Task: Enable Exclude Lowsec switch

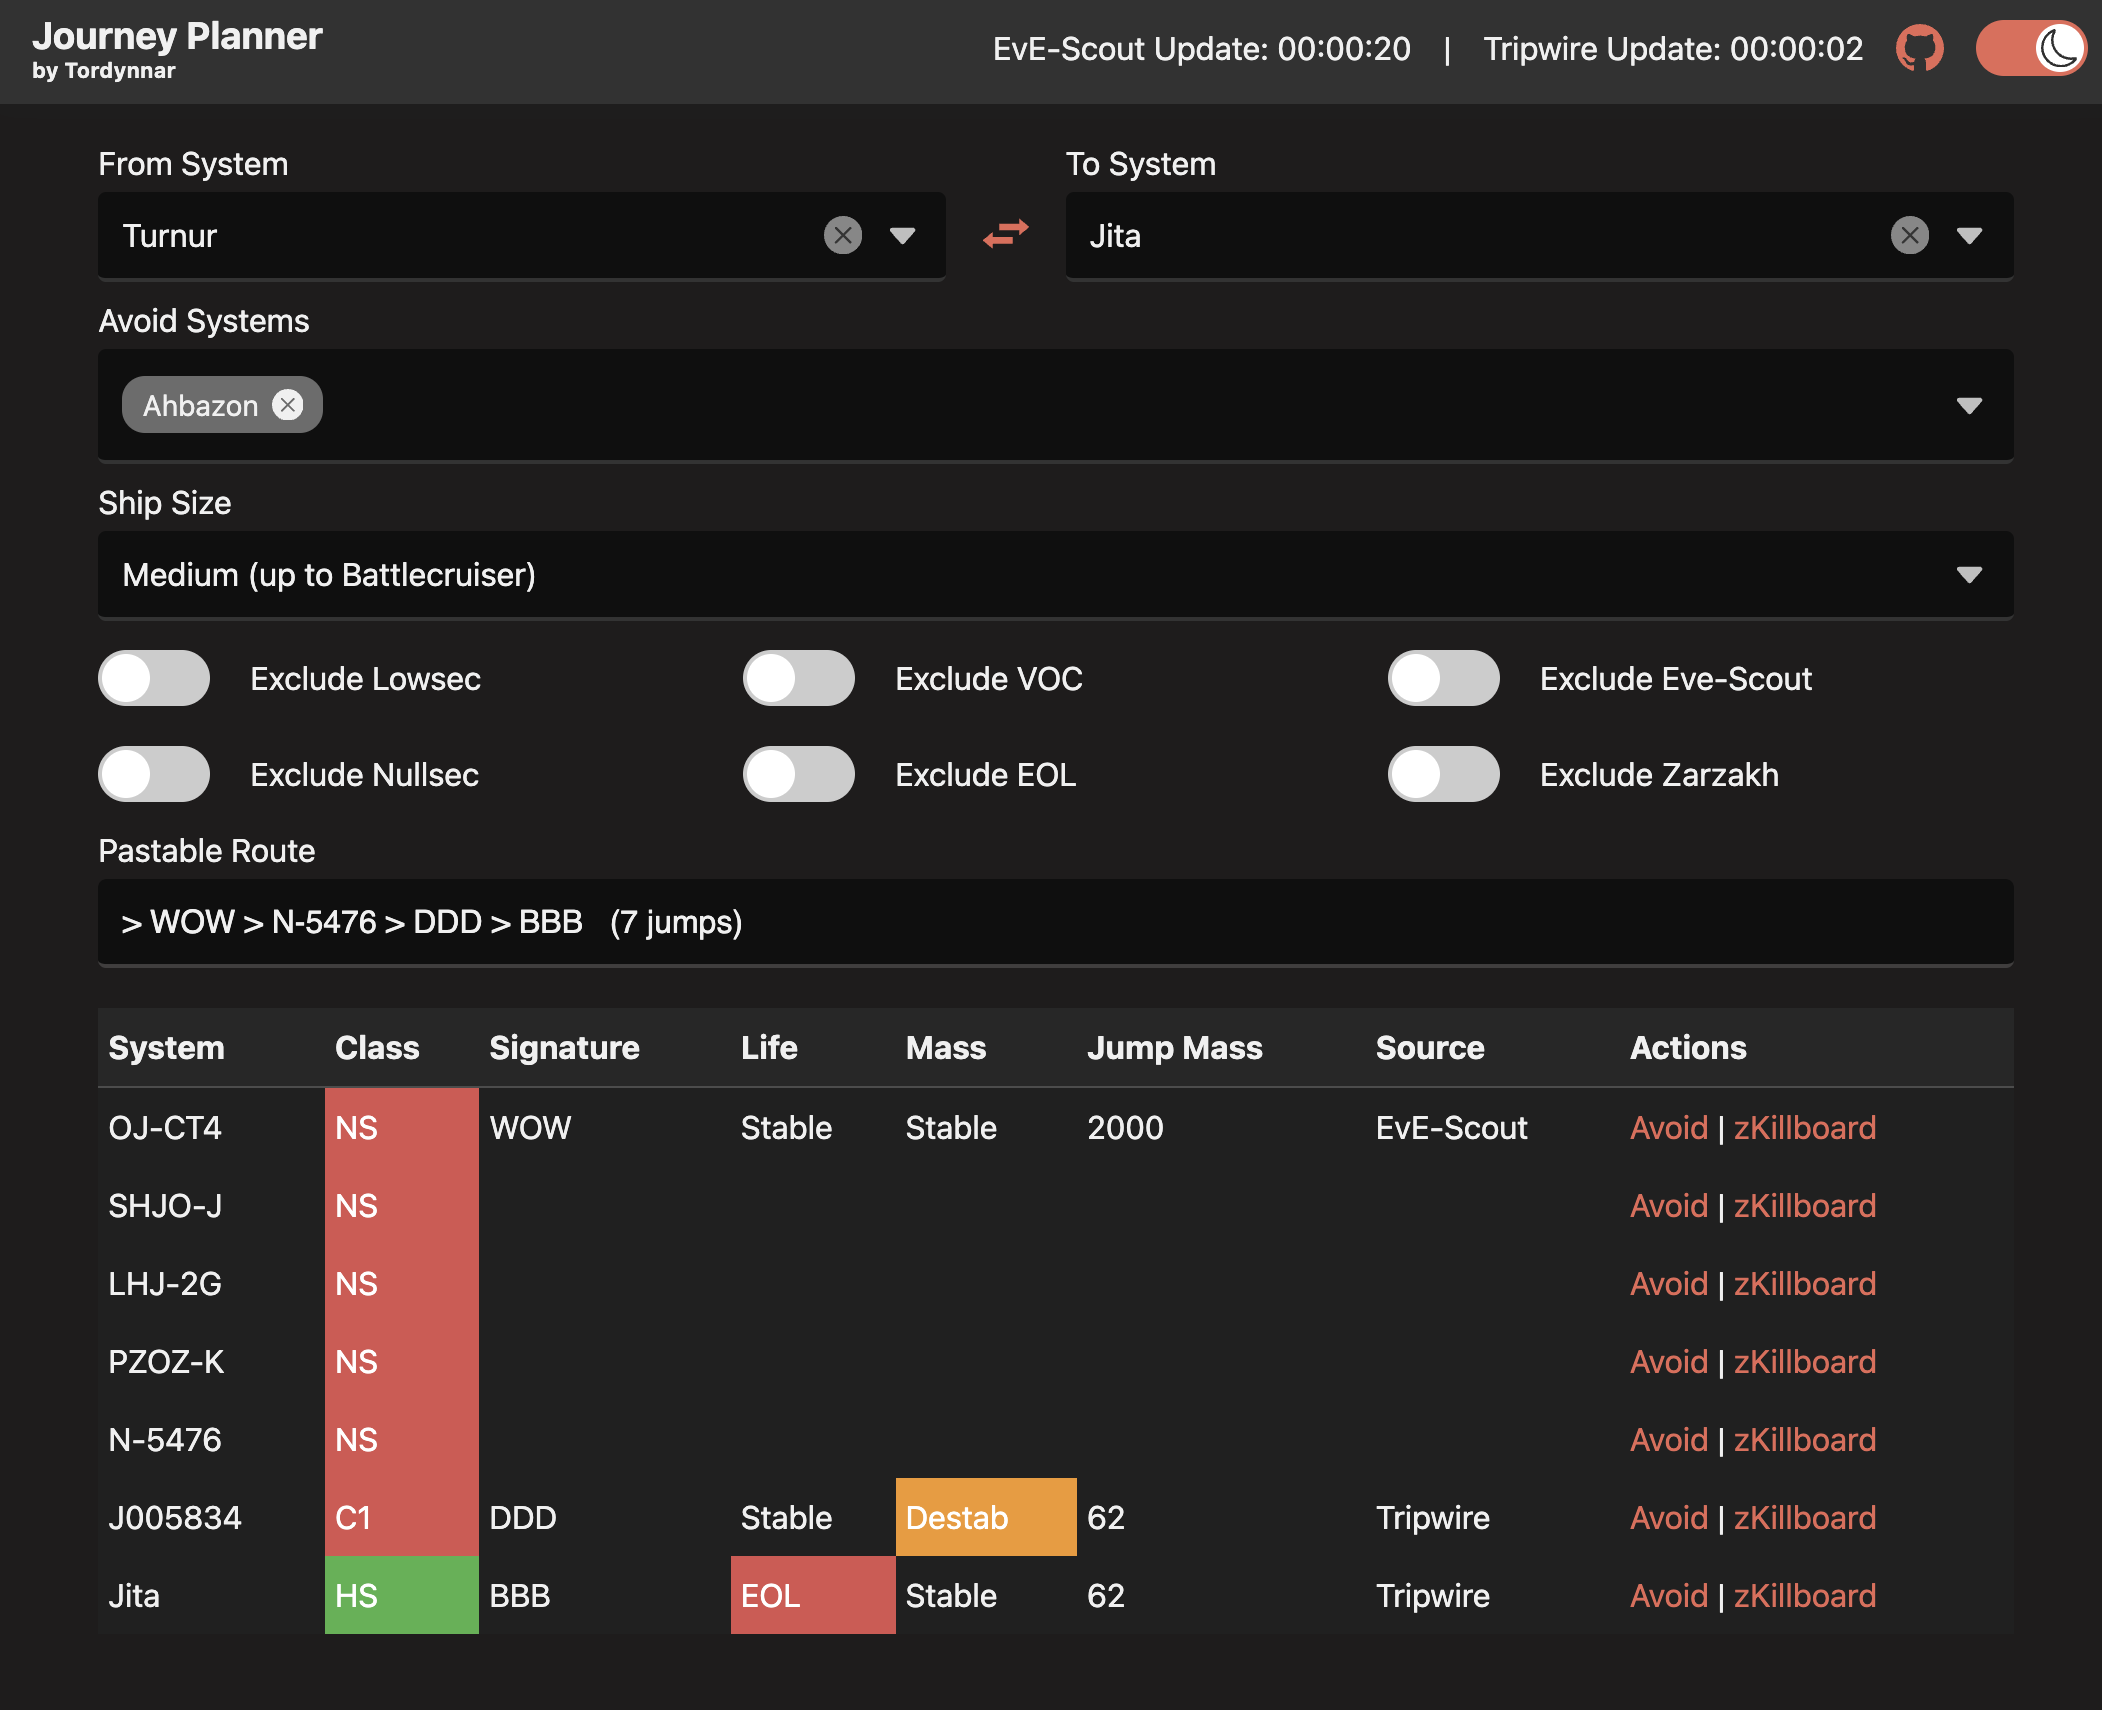Action: [x=154, y=679]
